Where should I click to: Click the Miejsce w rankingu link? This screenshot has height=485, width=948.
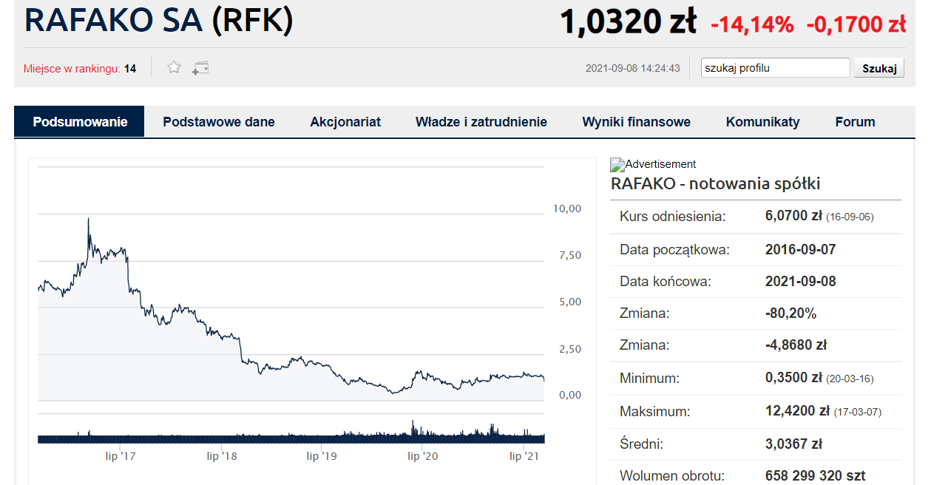pos(71,68)
